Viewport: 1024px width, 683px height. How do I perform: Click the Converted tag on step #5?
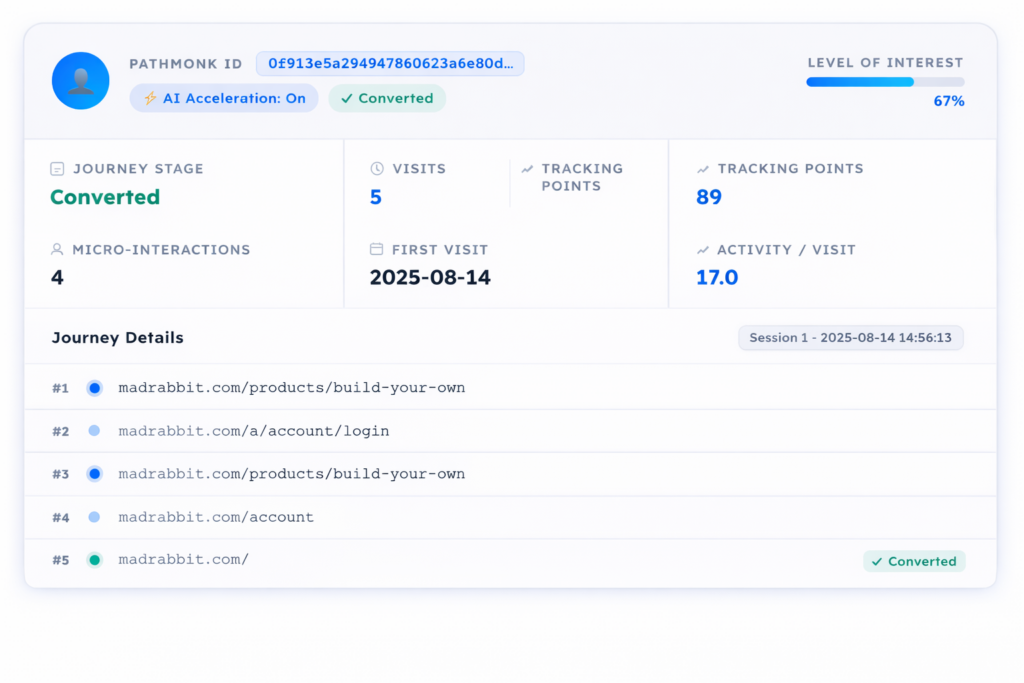tap(914, 561)
